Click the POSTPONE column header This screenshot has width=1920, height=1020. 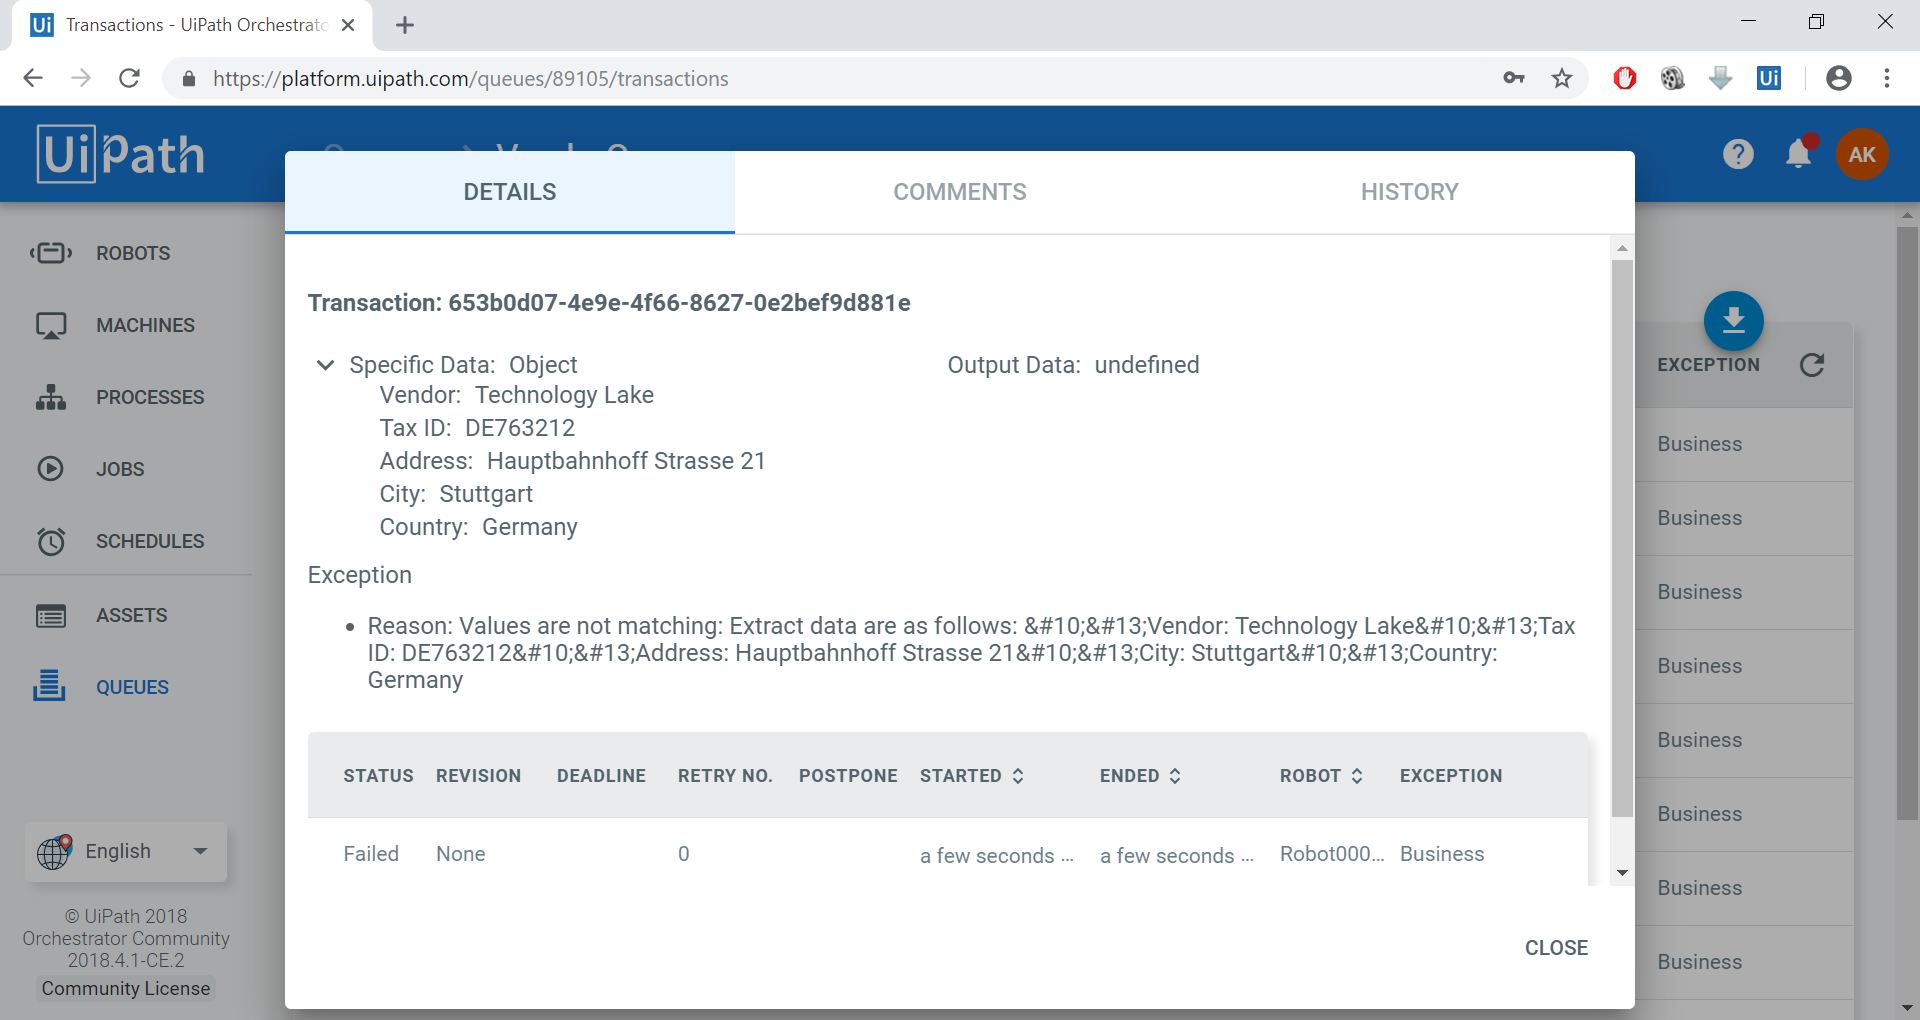tap(848, 775)
